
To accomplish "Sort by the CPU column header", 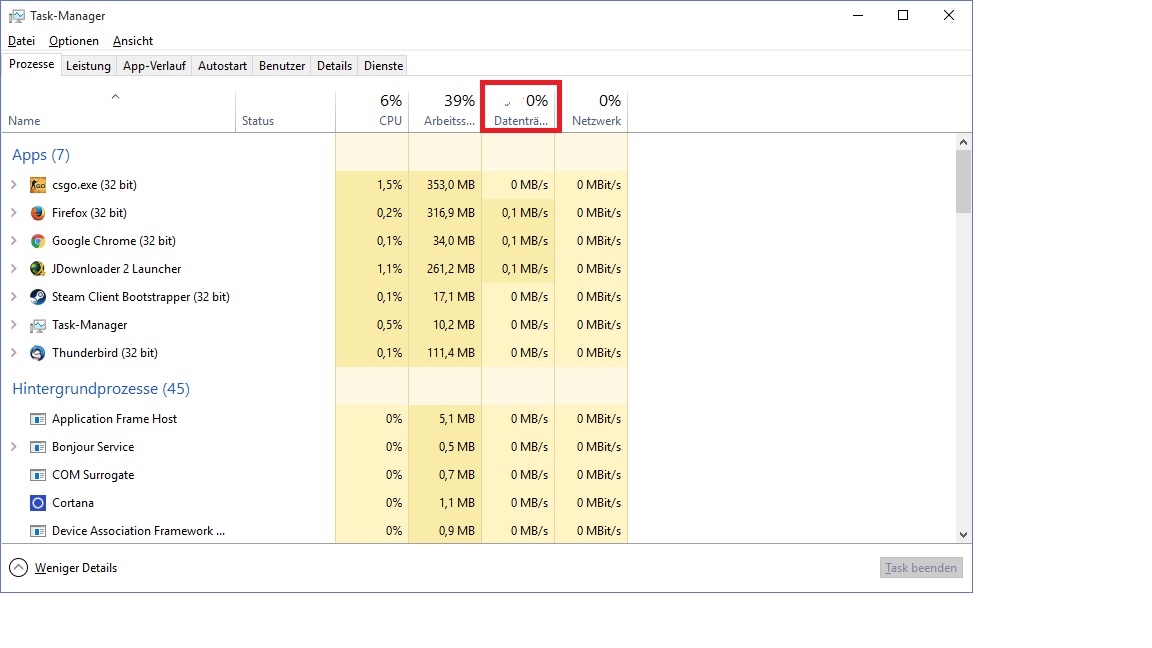I will [x=372, y=111].
